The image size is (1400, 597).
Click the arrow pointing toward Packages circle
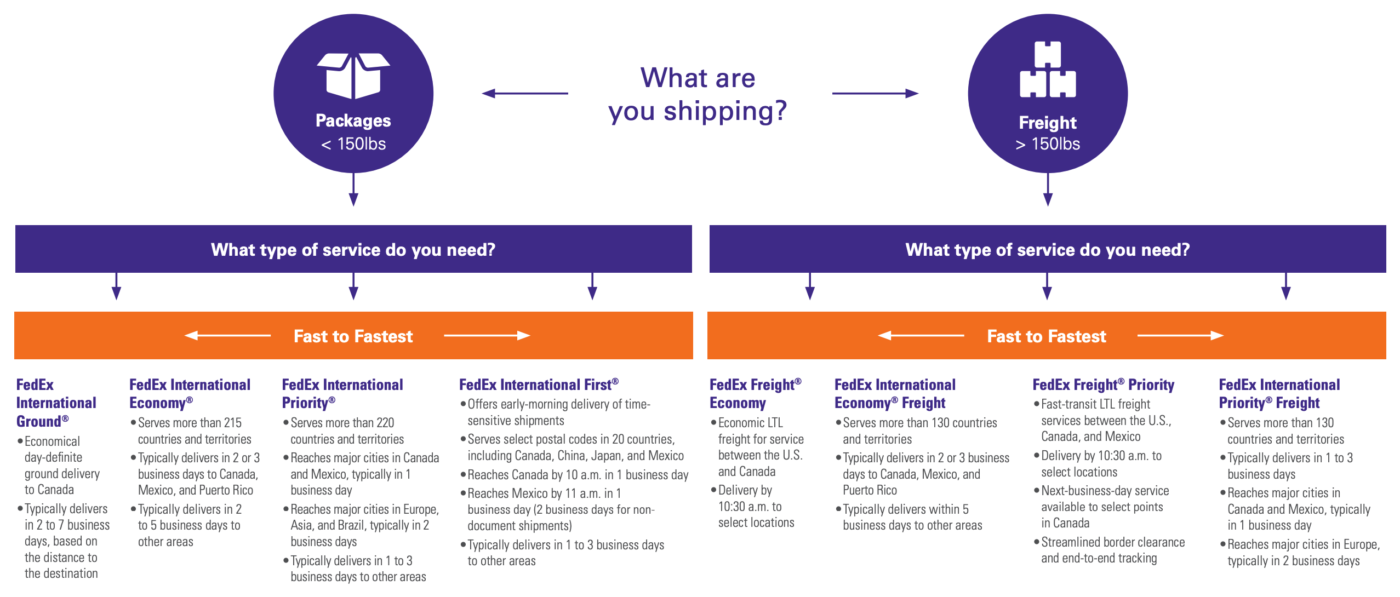click(524, 94)
